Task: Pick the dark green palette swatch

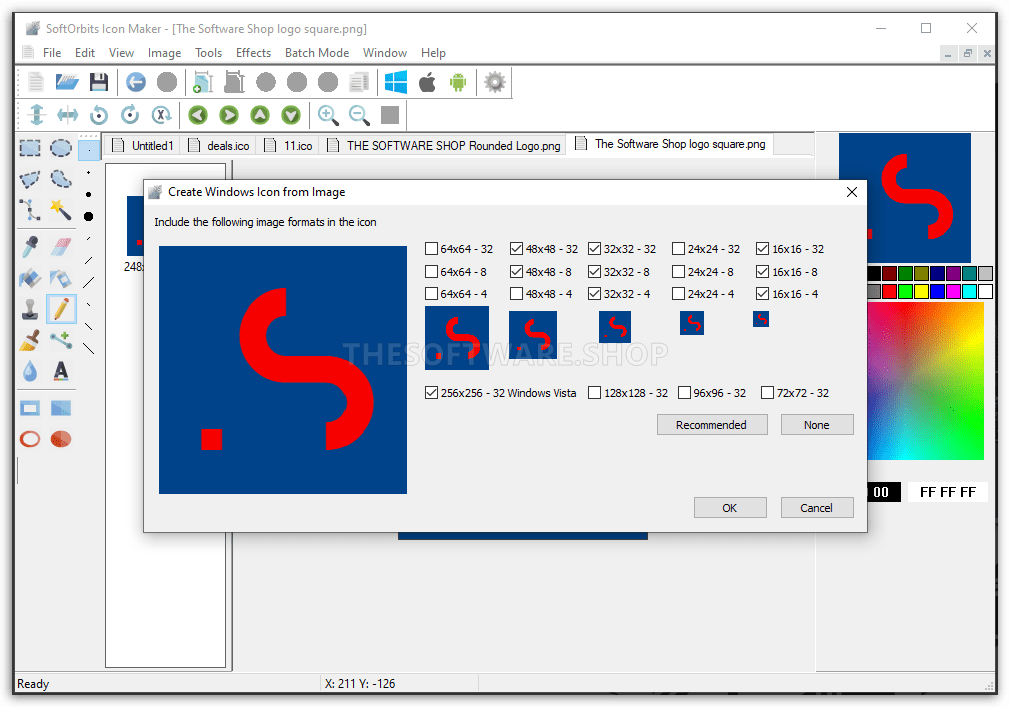Action: (905, 273)
